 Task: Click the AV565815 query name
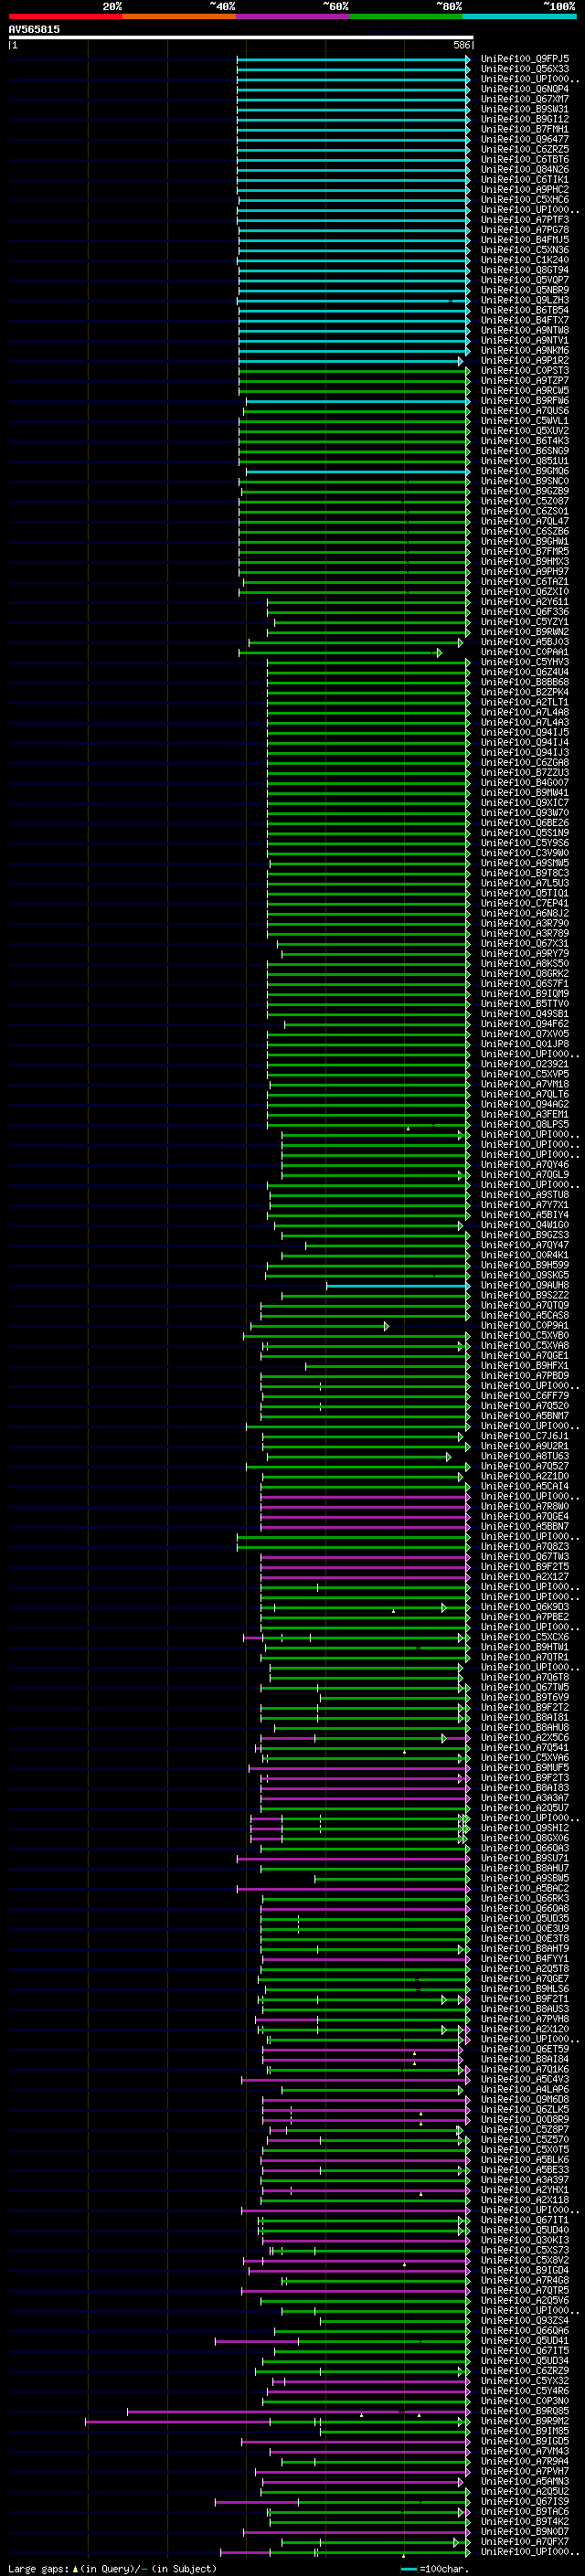[x=34, y=30]
